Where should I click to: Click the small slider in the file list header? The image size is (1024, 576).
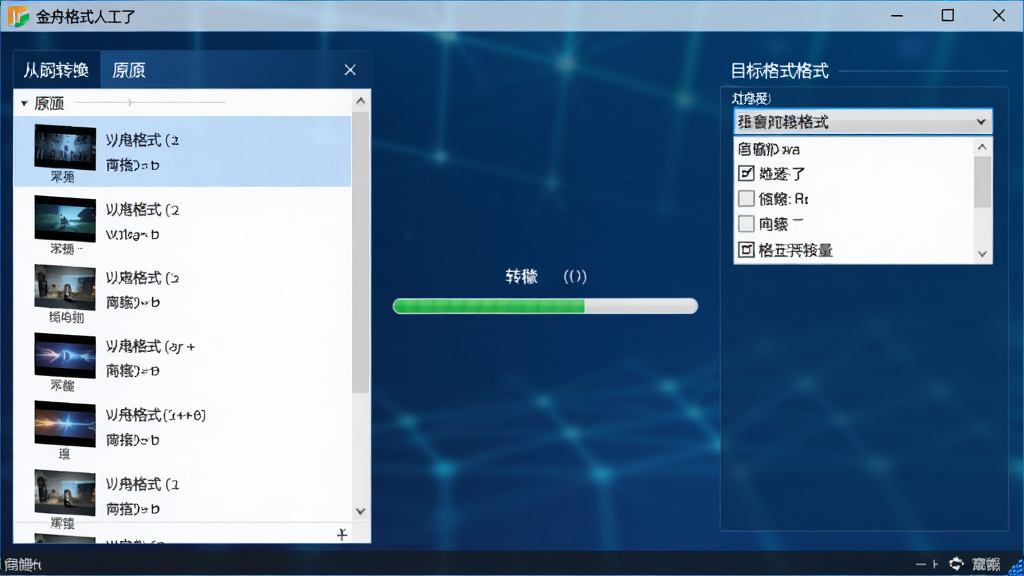130,103
